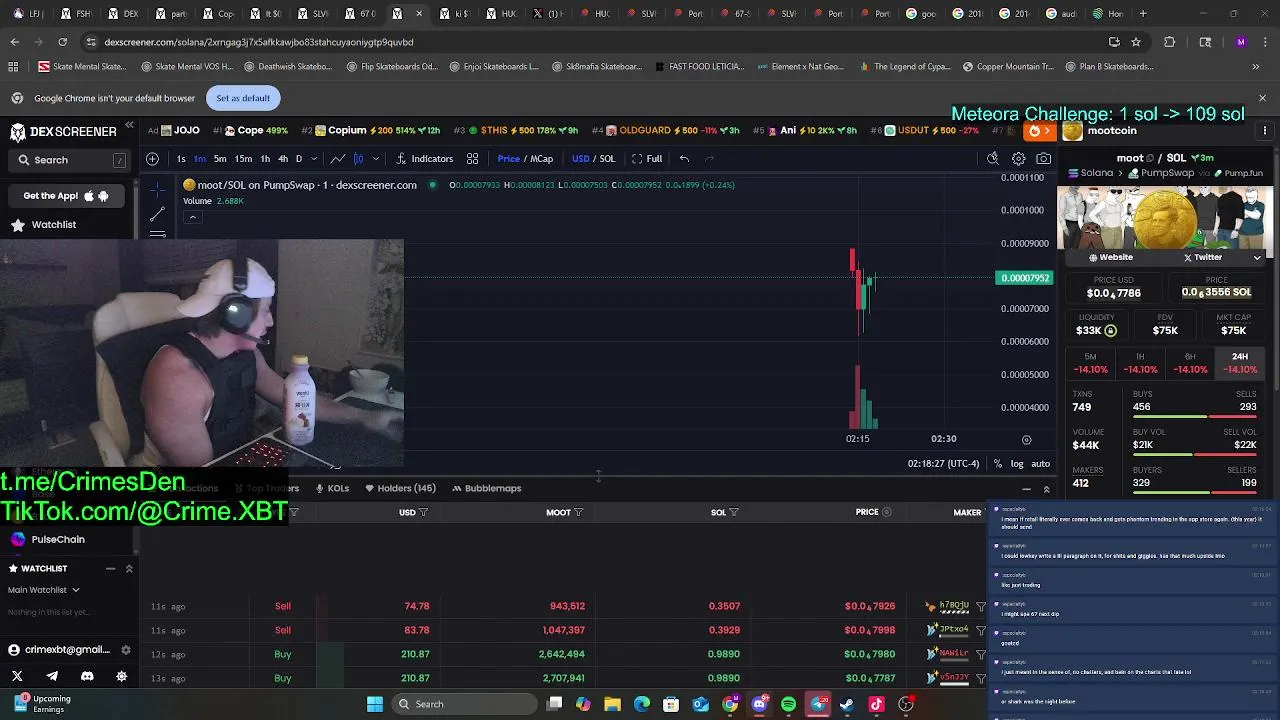1280x720 pixels.
Task: Click Set as default browser button
Action: [x=243, y=98]
